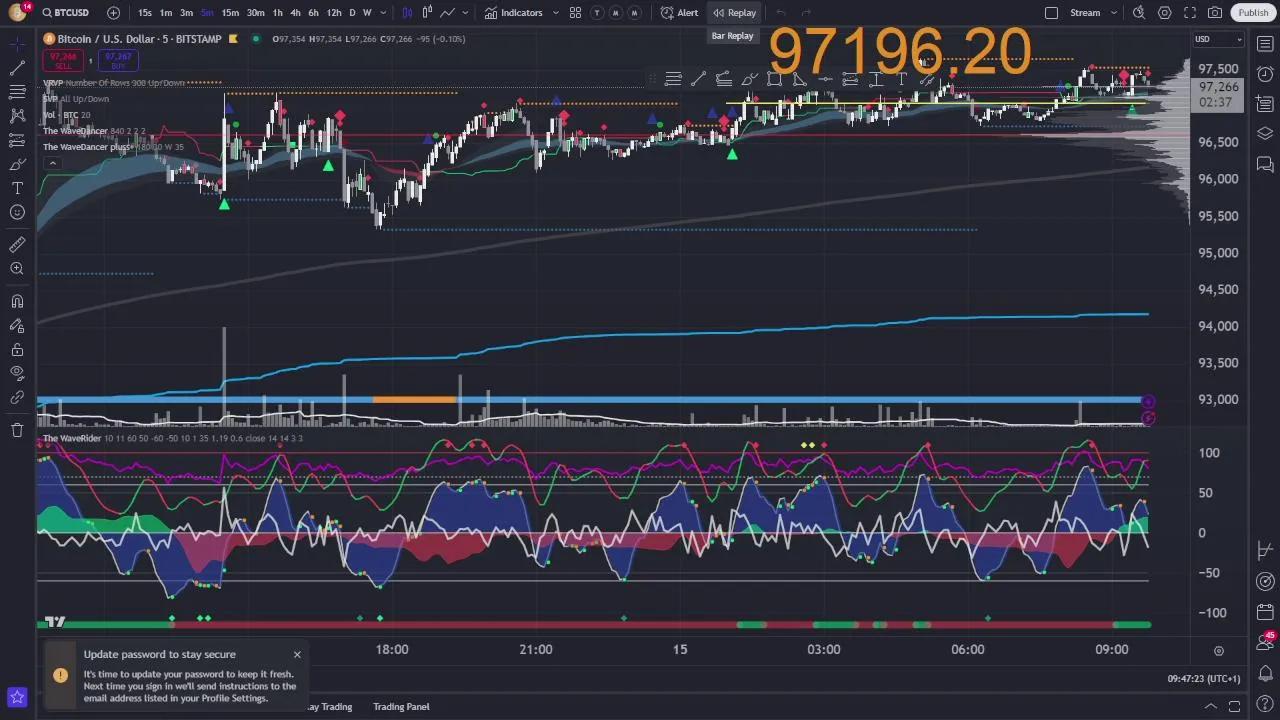Select the line chart type icon
Screen dimensions: 1280x720
(447, 13)
